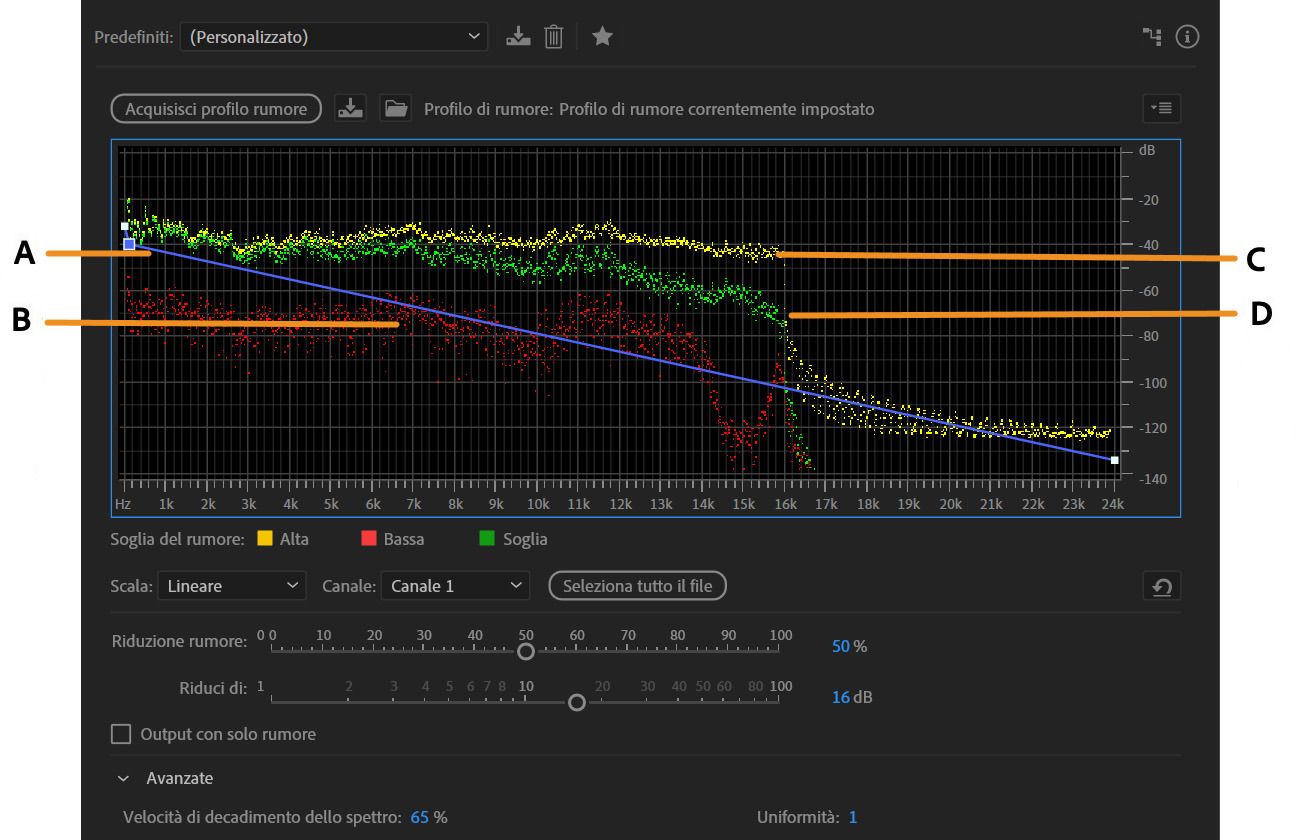Click the Riduzione rumore slider handle

click(525, 651)
